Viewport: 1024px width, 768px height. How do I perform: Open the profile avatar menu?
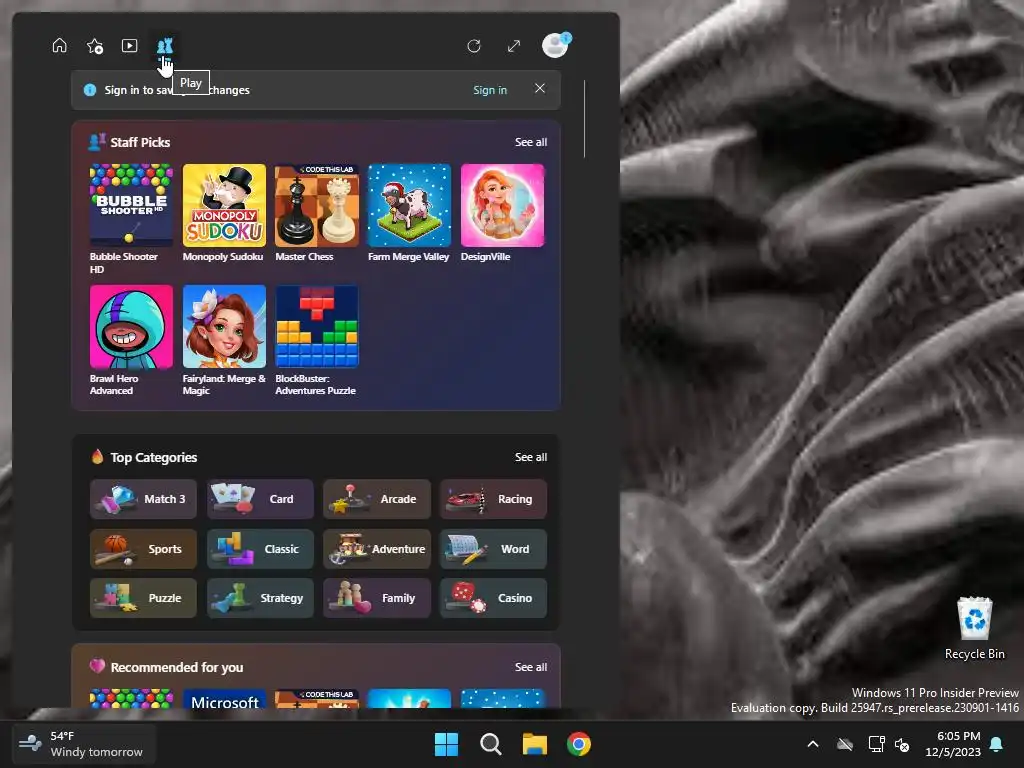tap(556, 45)
